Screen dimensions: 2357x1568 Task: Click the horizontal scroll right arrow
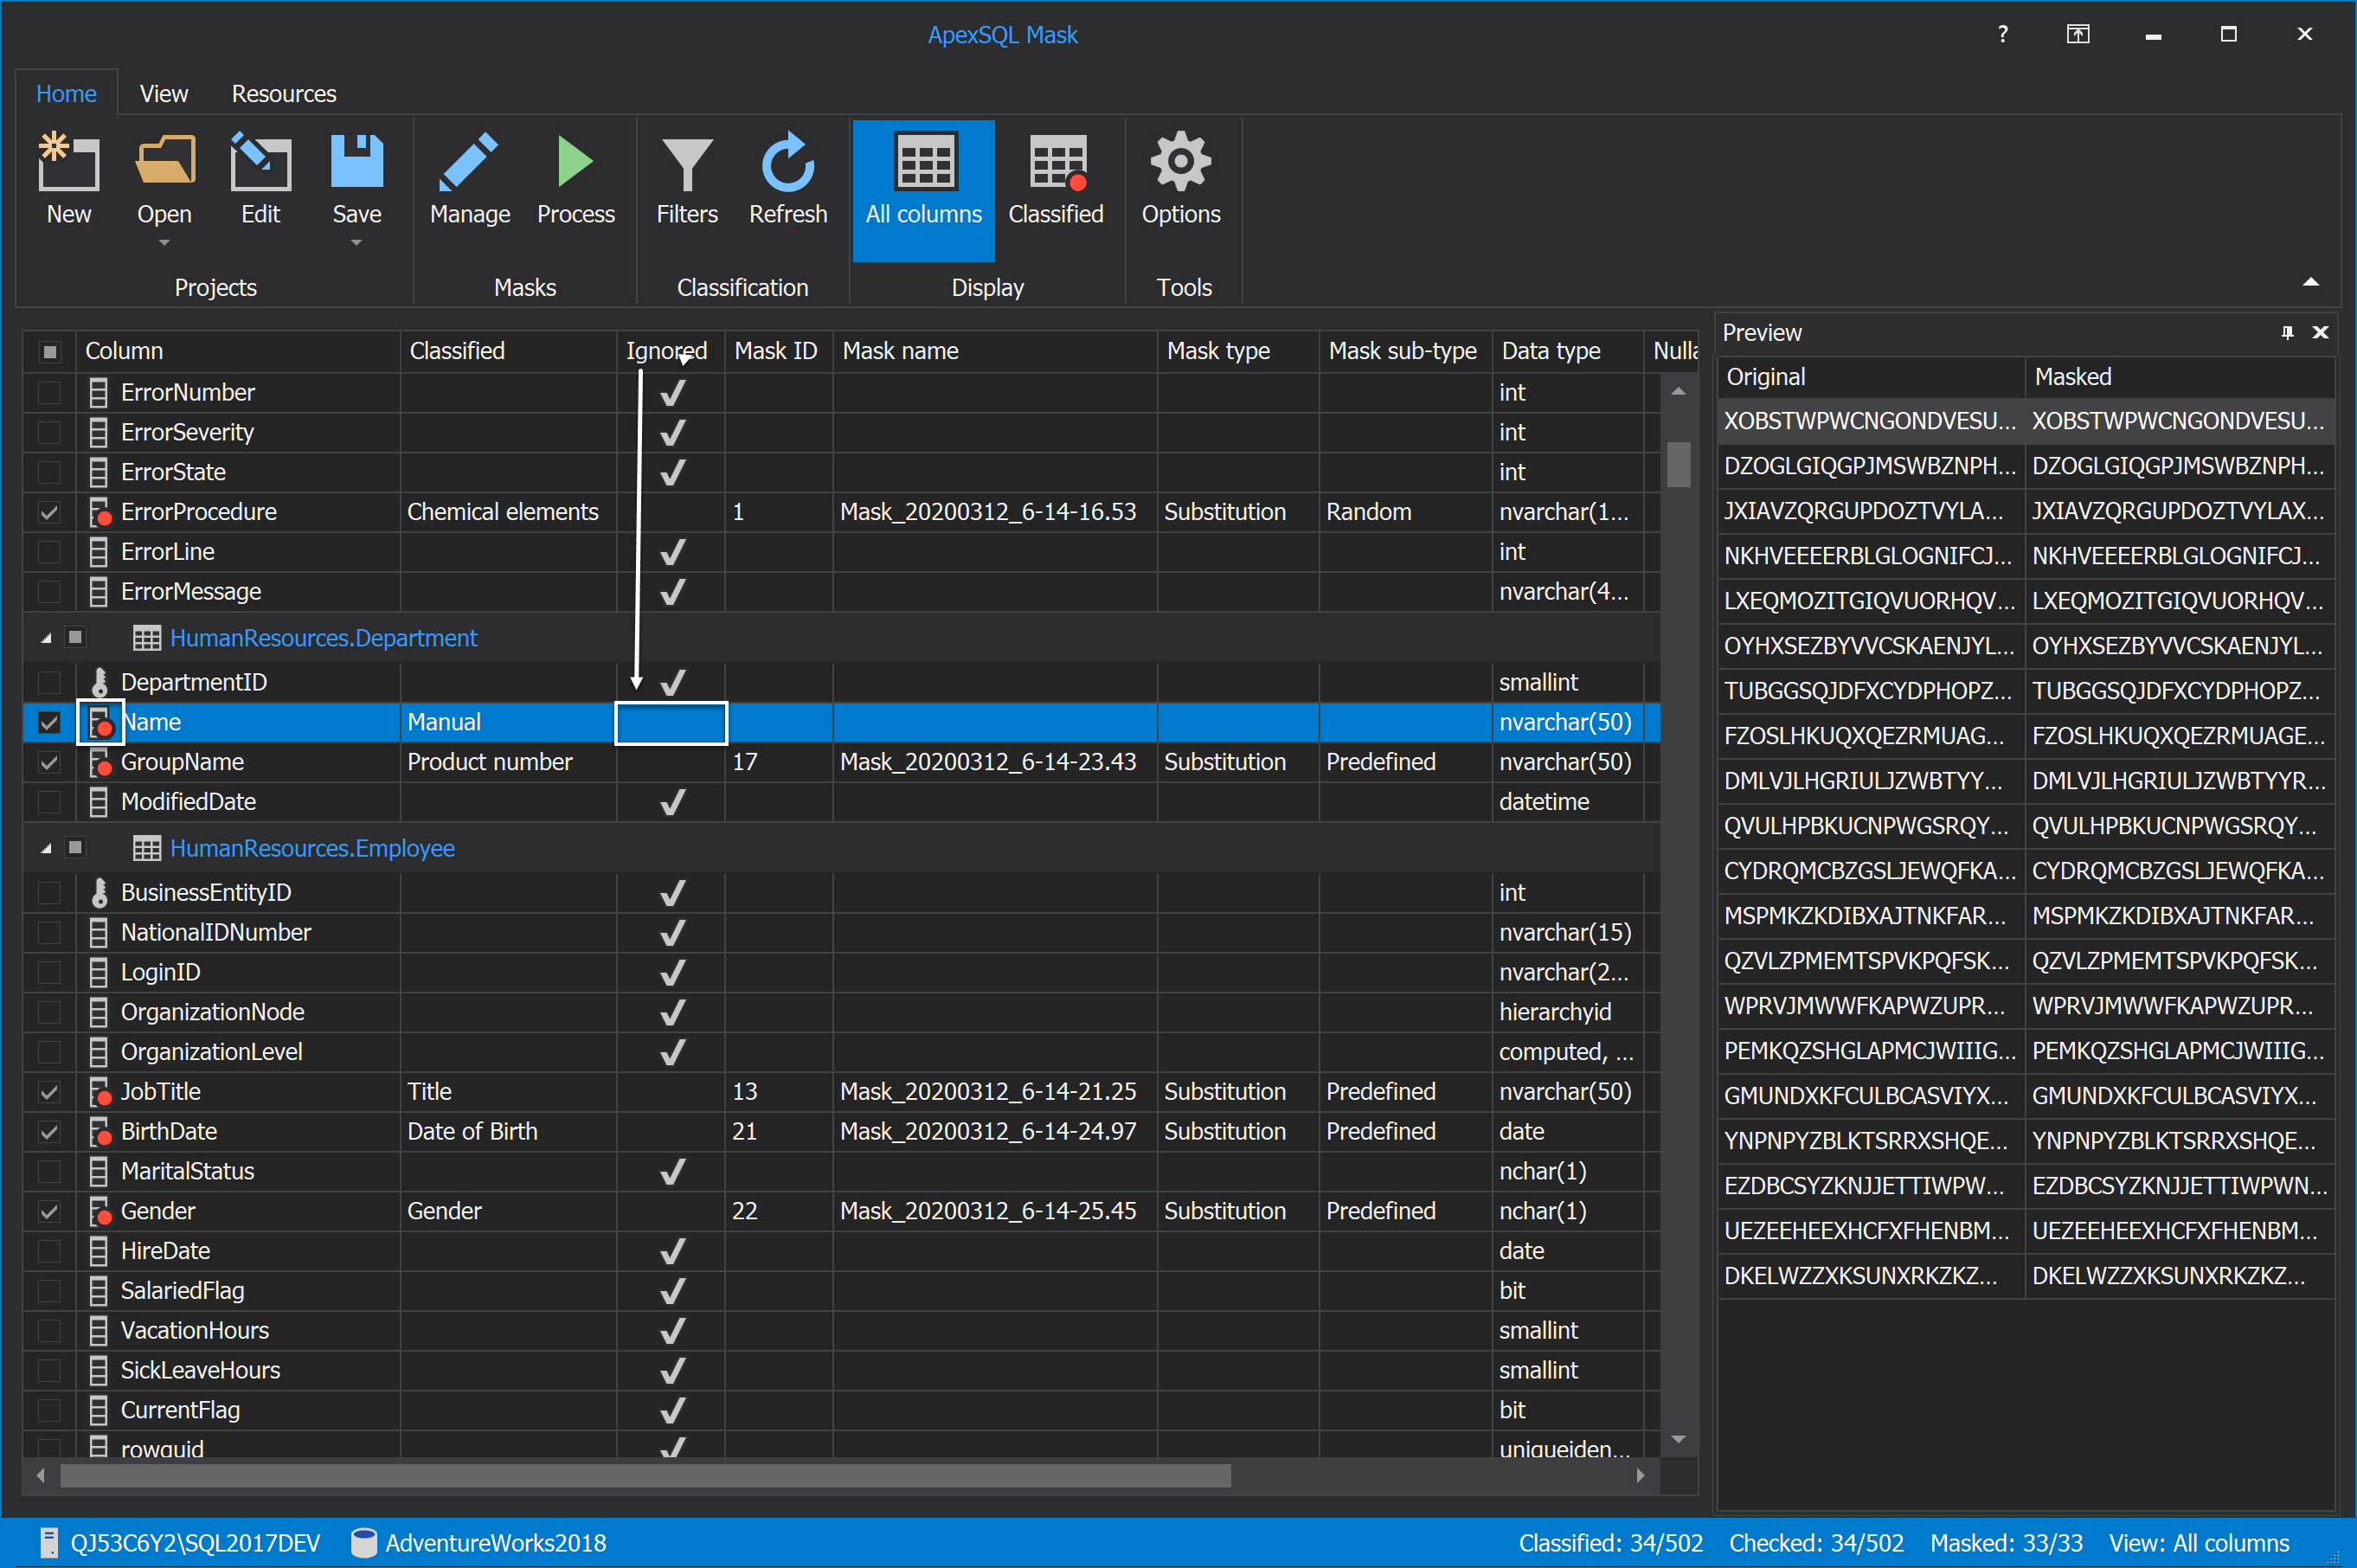pos(1640,1476)
